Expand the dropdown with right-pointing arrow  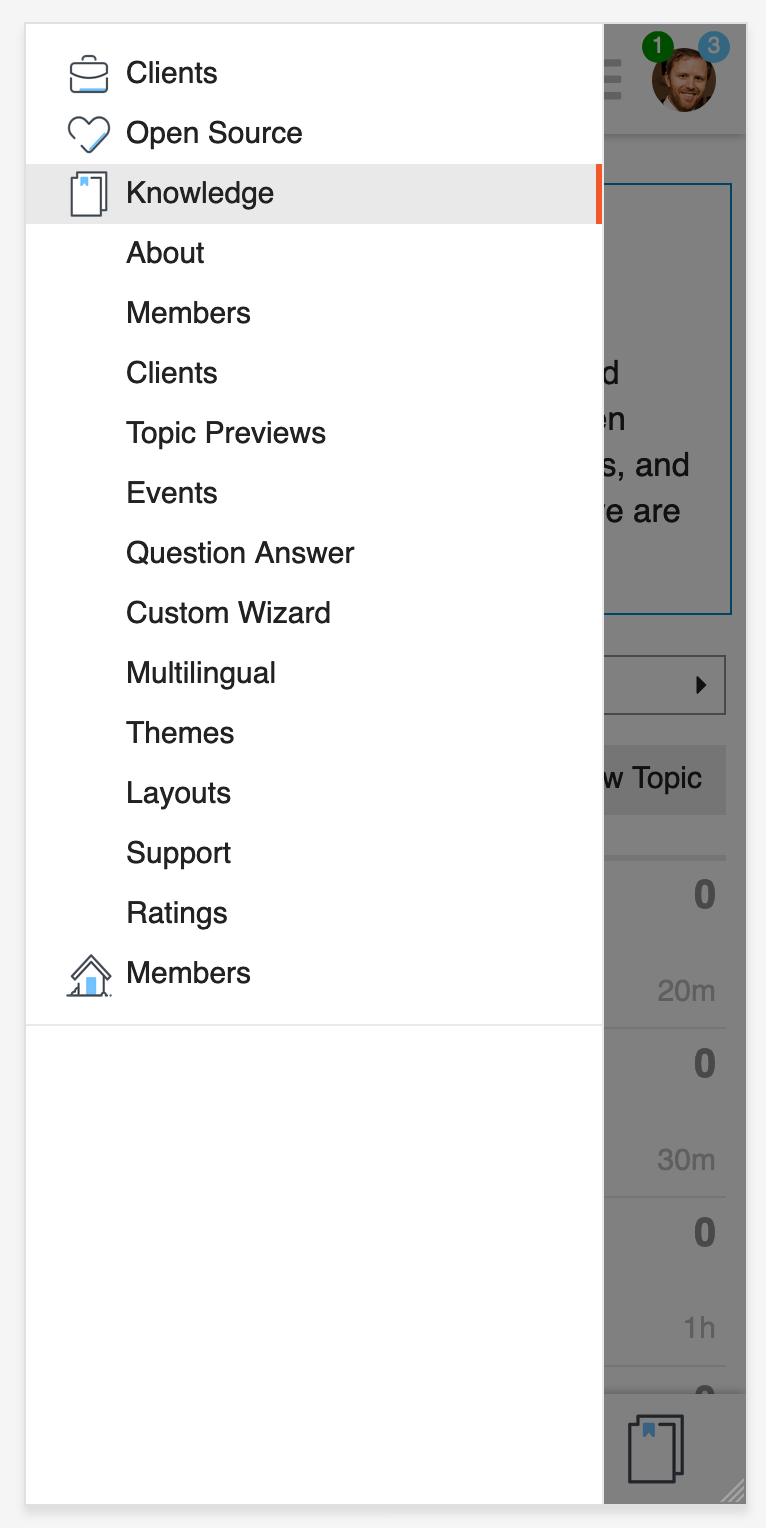coord(665,685)
